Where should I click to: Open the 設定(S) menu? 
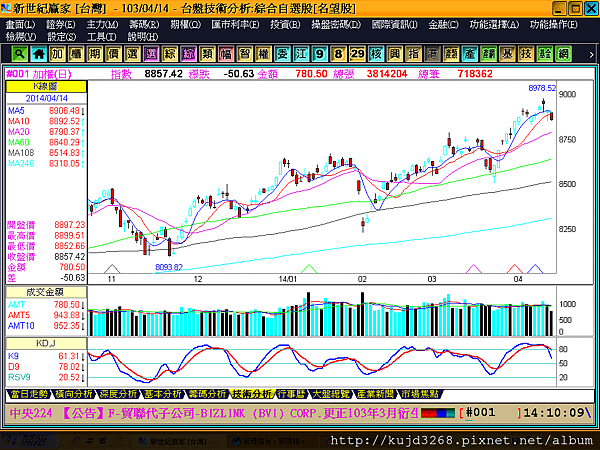[x=61, y=37]
